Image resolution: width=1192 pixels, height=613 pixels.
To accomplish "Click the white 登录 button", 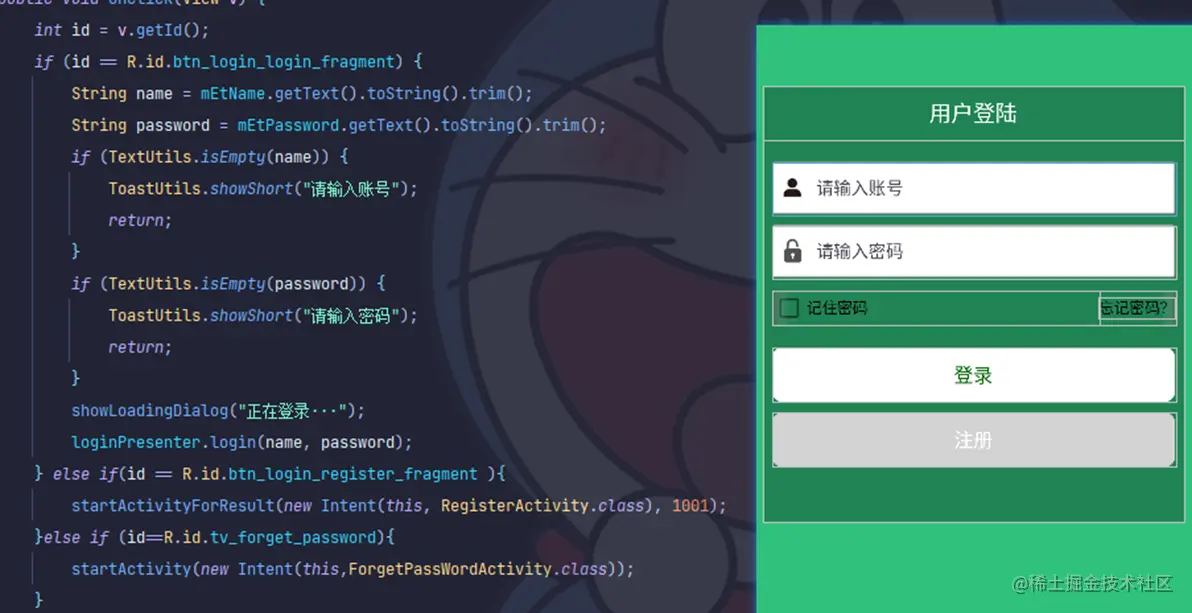I will pyautogui.click(x=974, y=375).
